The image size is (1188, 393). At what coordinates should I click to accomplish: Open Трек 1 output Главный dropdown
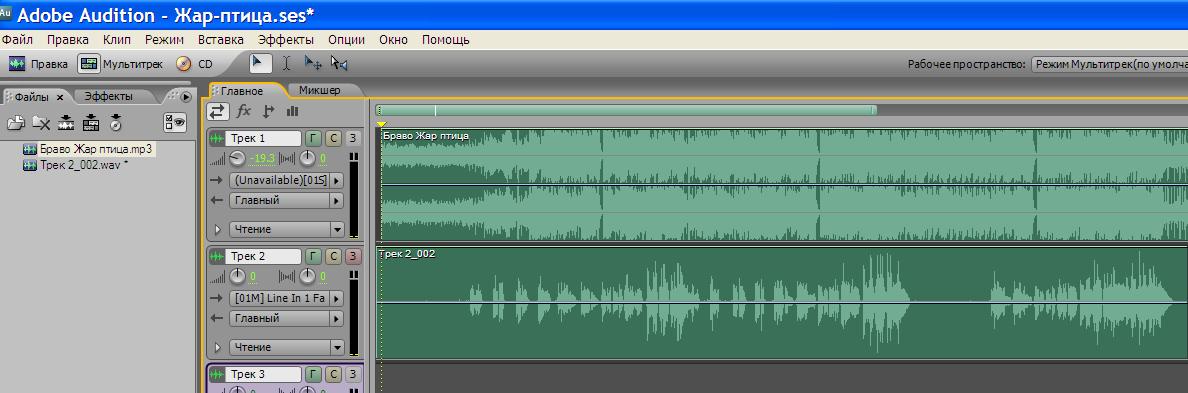point(286,201)
